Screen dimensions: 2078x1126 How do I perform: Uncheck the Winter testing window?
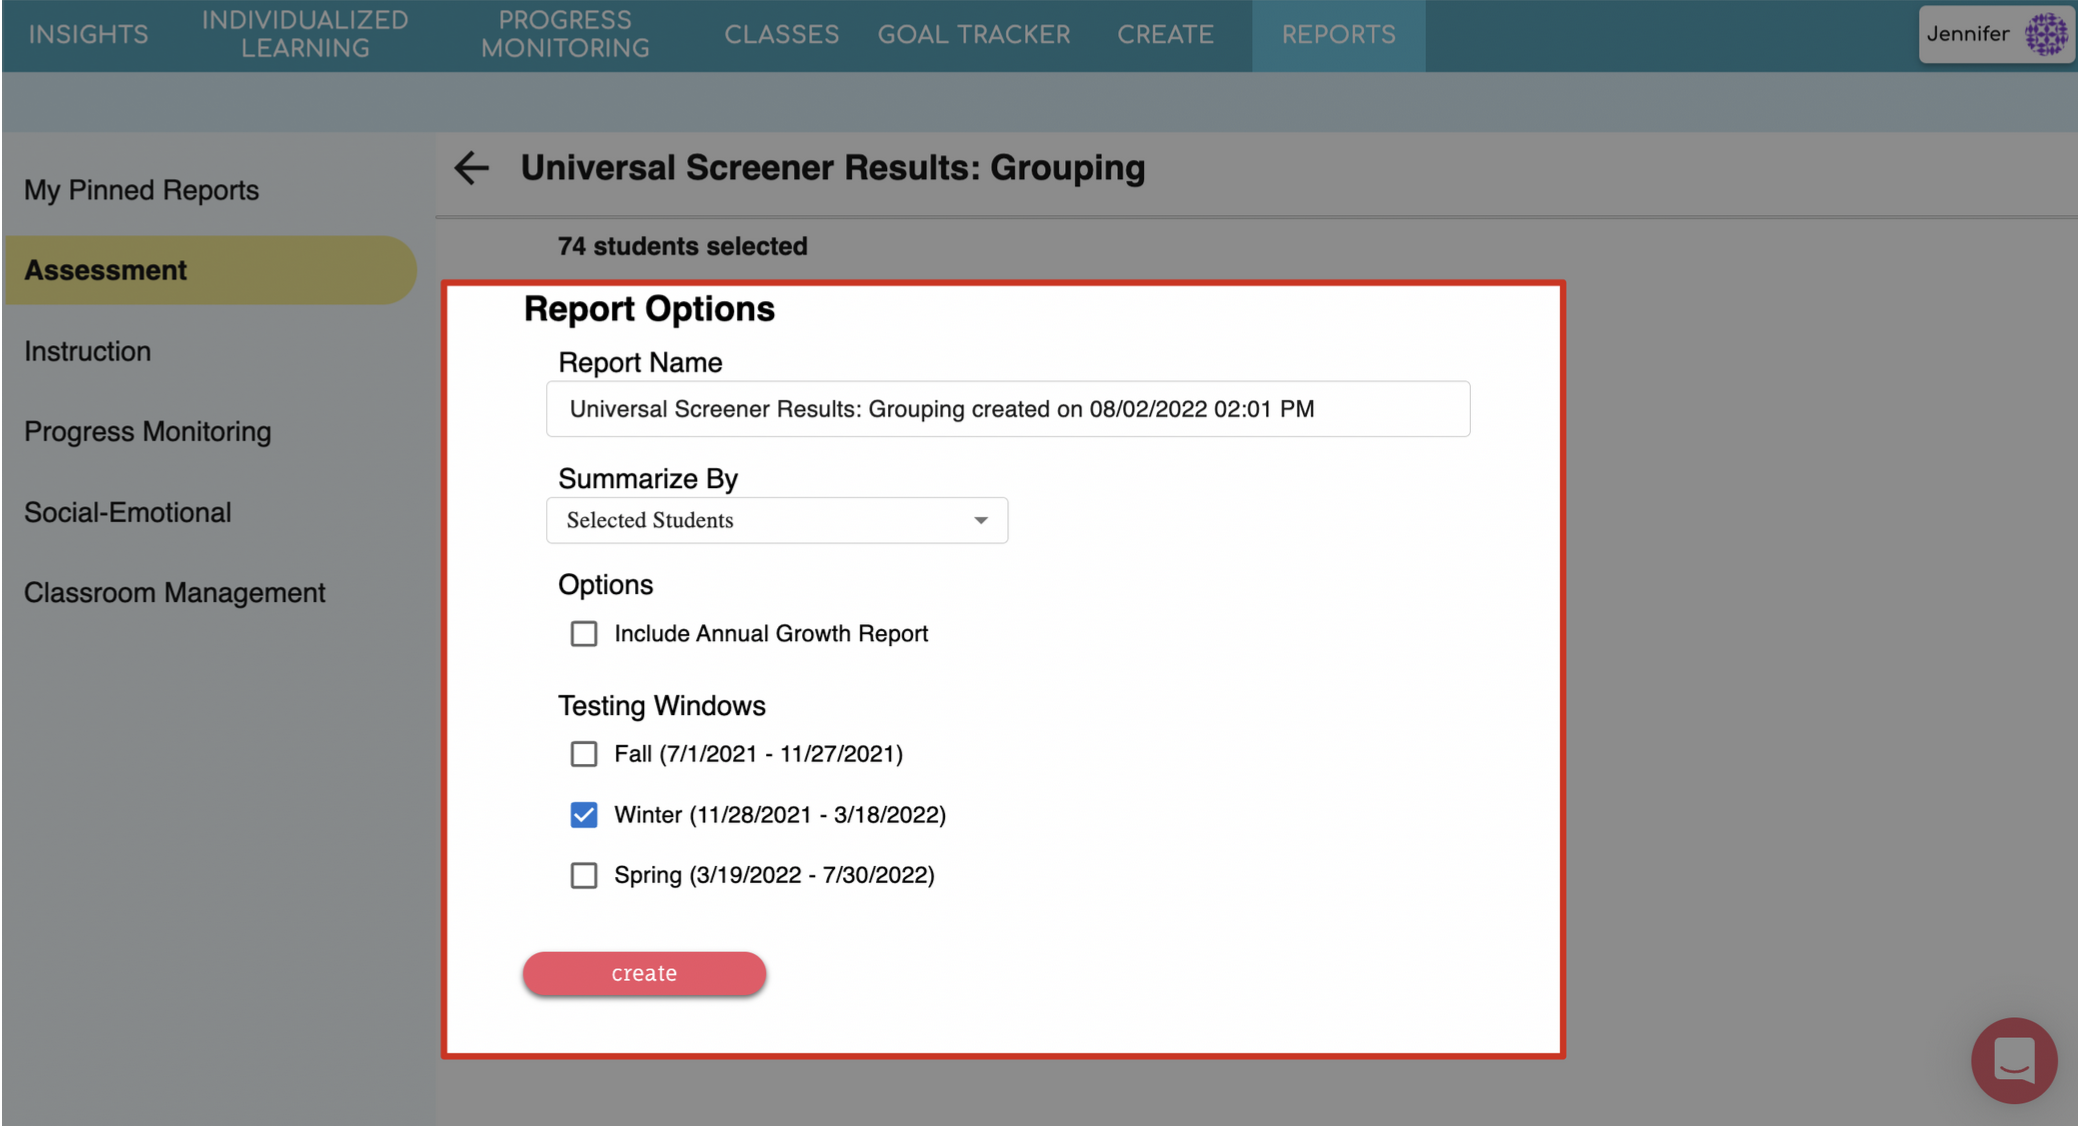point(584,815)
